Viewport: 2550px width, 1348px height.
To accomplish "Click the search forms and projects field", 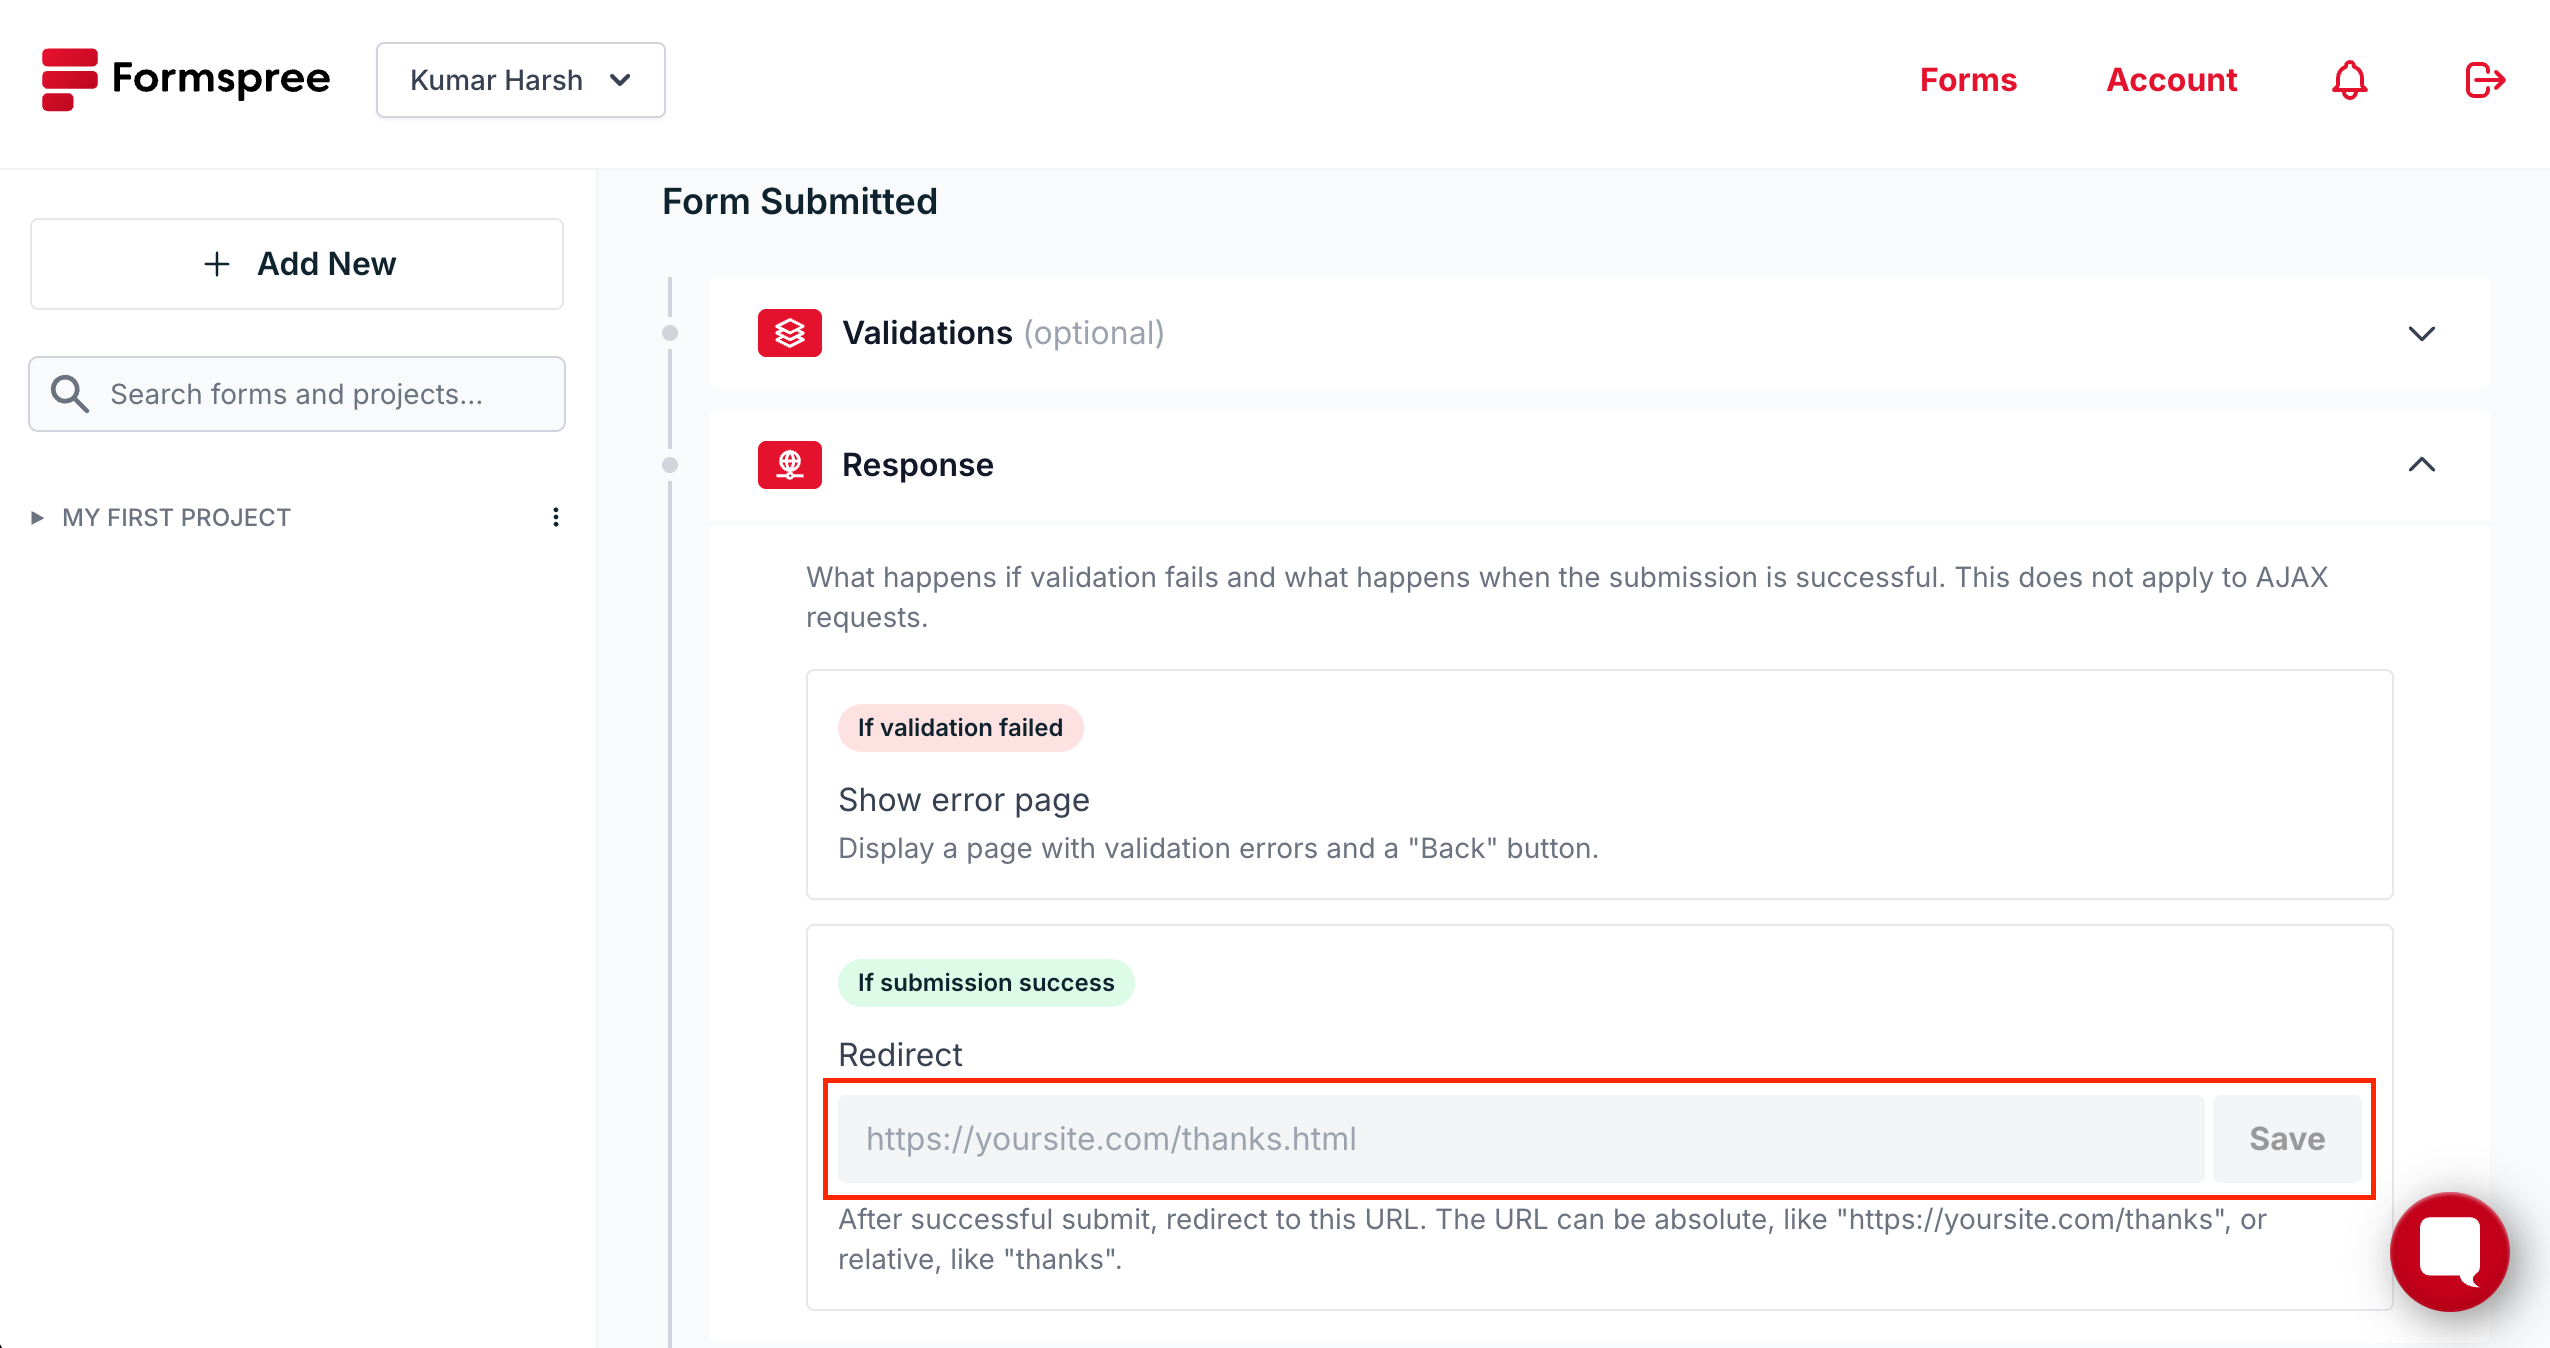I will pos(320,394).
